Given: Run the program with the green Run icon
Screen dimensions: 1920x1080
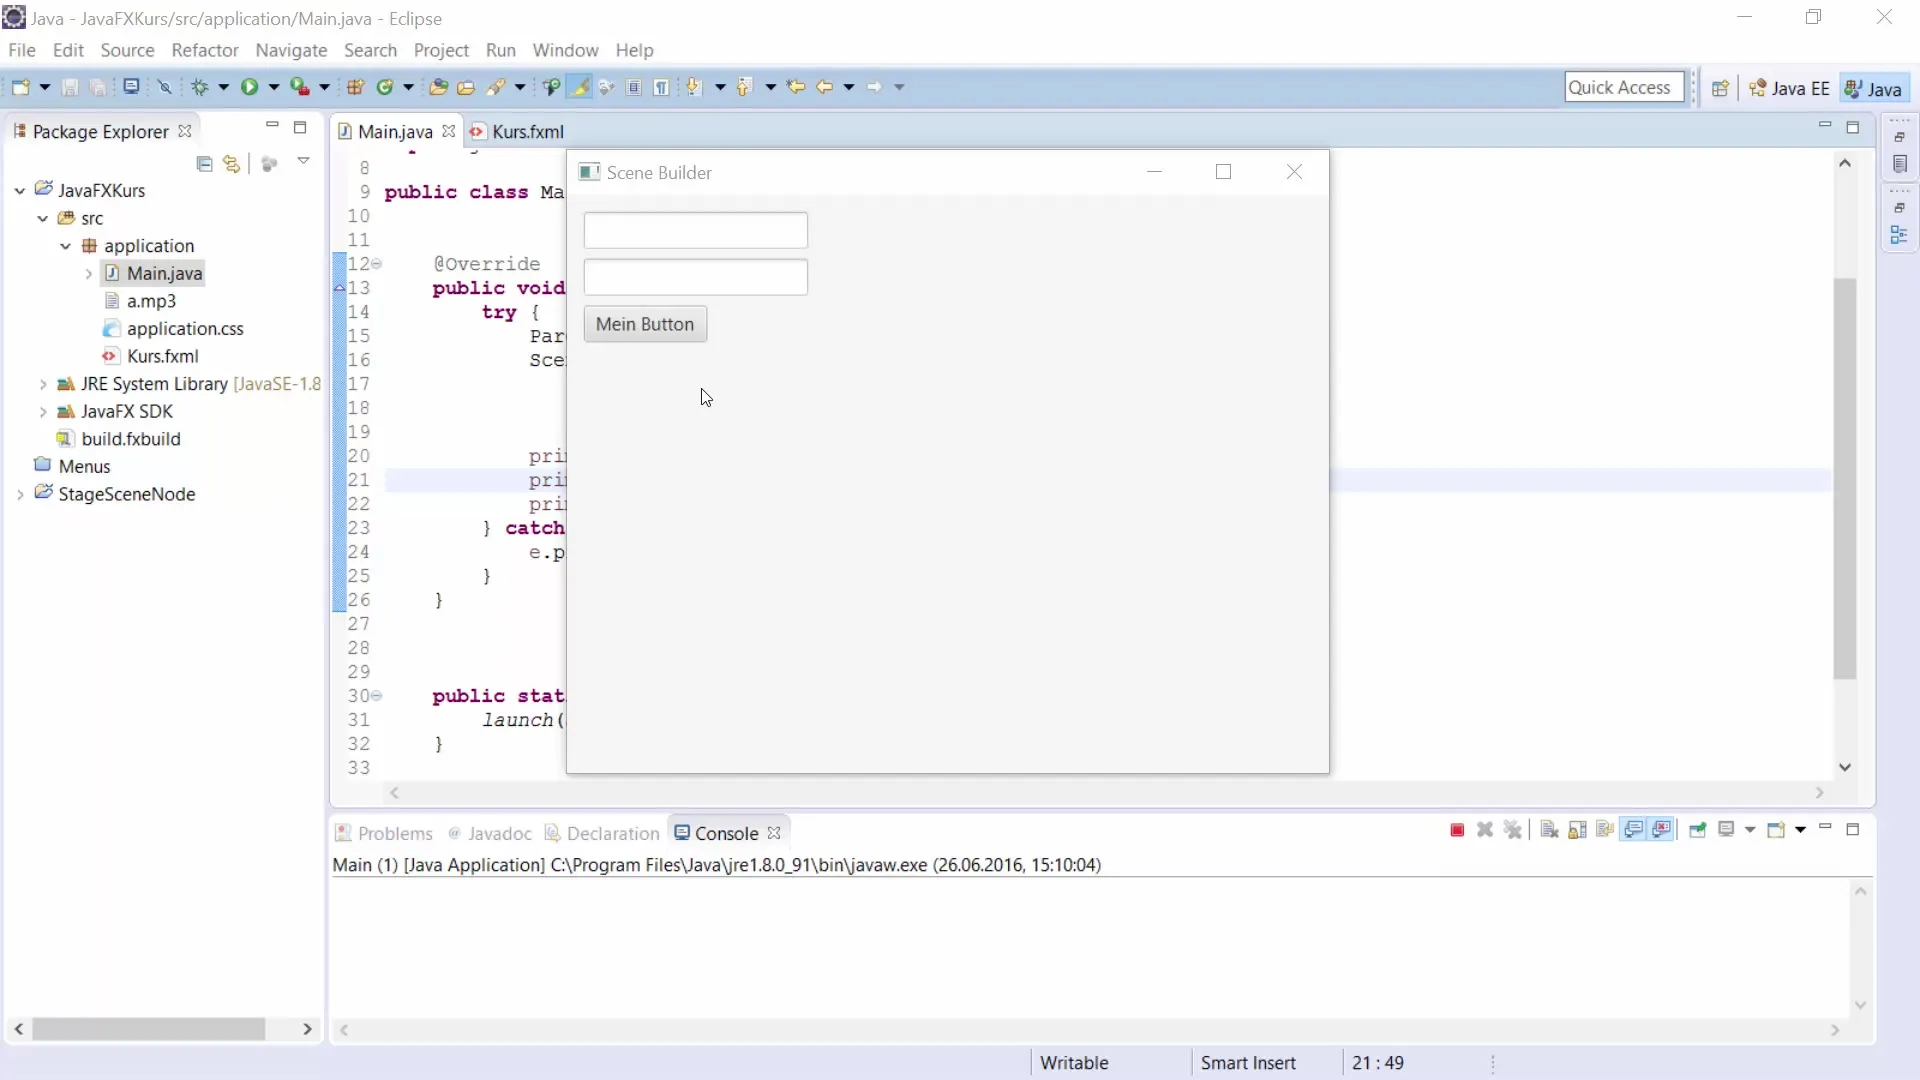Looking at the screenshot, I should pos(249,87).
